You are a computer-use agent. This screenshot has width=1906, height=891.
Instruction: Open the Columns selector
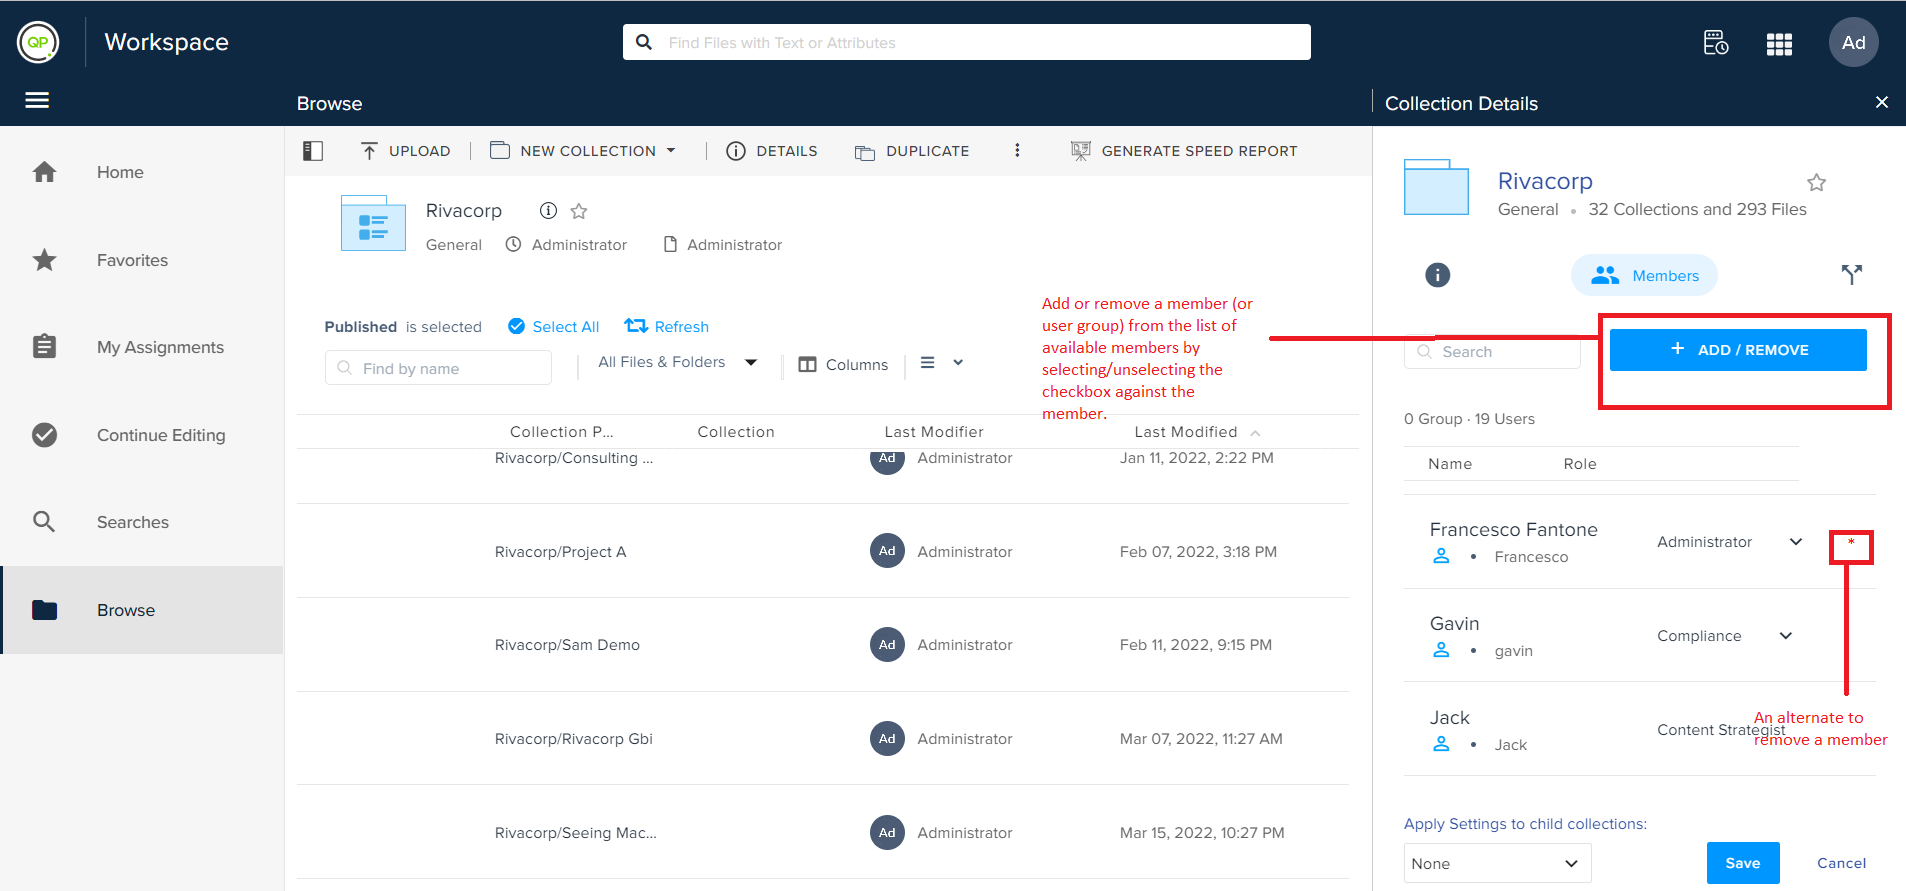pyautogui.click(x=843, y=365)
